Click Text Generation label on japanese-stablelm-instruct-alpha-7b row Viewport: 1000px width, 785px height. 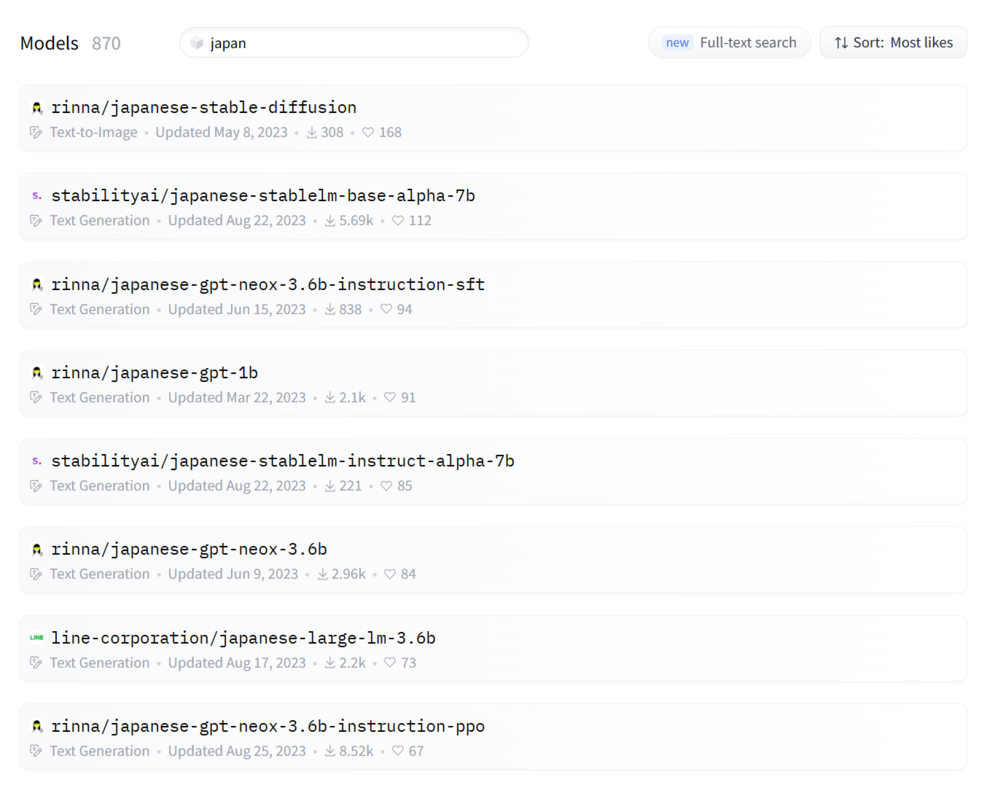coord(99,486)
